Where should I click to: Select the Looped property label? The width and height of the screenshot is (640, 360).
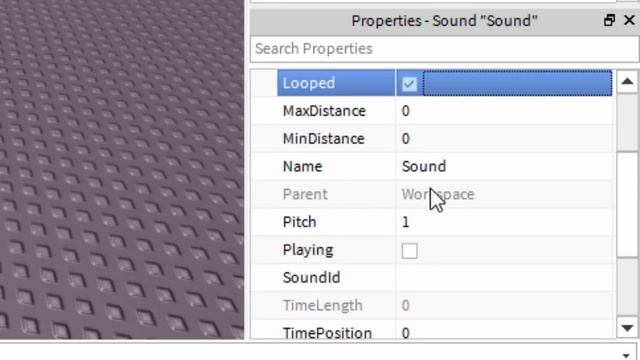coord(309,83)
